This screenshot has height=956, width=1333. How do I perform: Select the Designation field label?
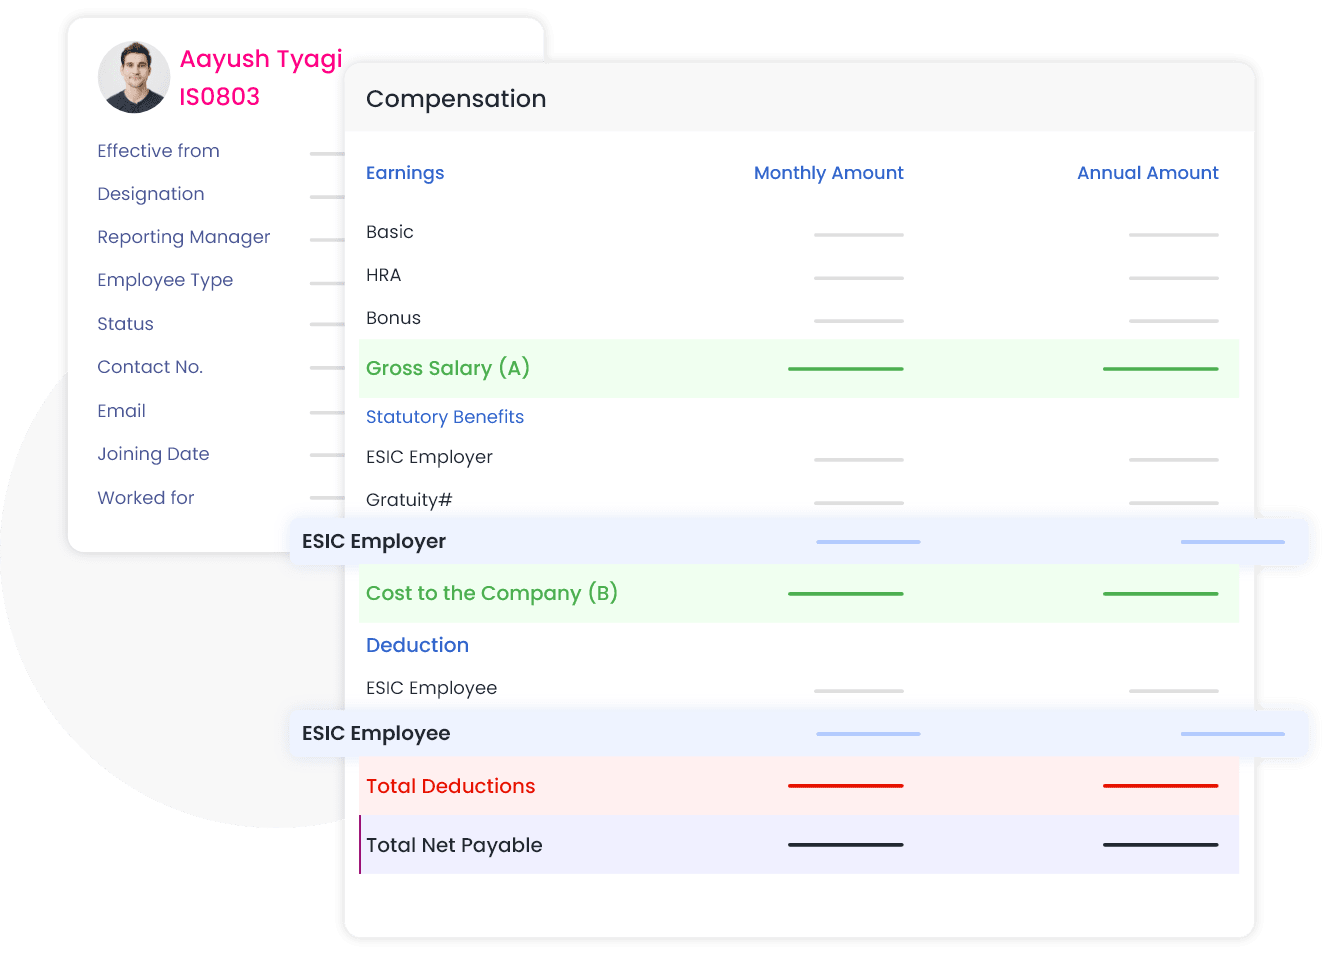coord(150,194)
